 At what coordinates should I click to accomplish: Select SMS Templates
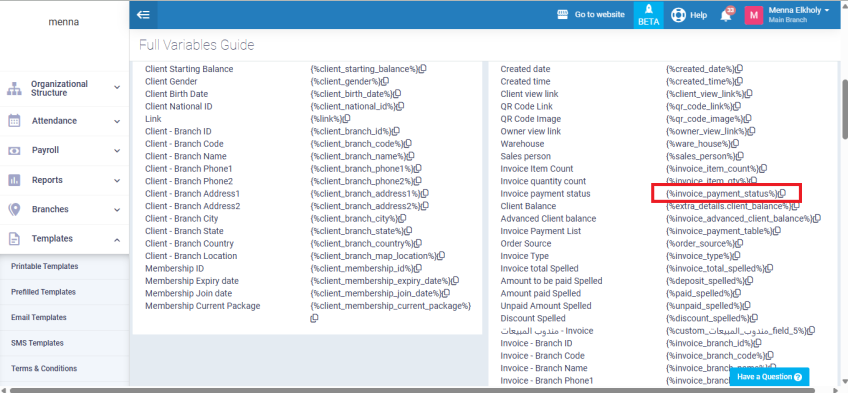pos(37,343)
